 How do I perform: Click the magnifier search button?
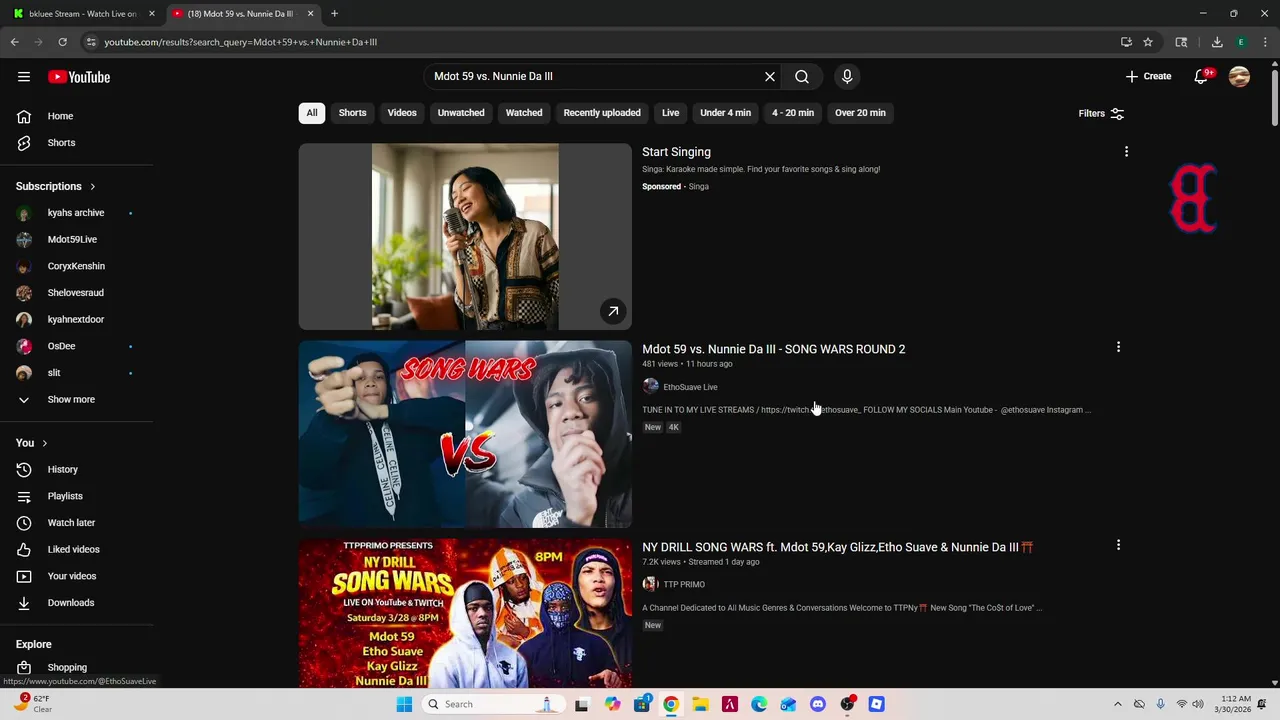tap(802, 76)
